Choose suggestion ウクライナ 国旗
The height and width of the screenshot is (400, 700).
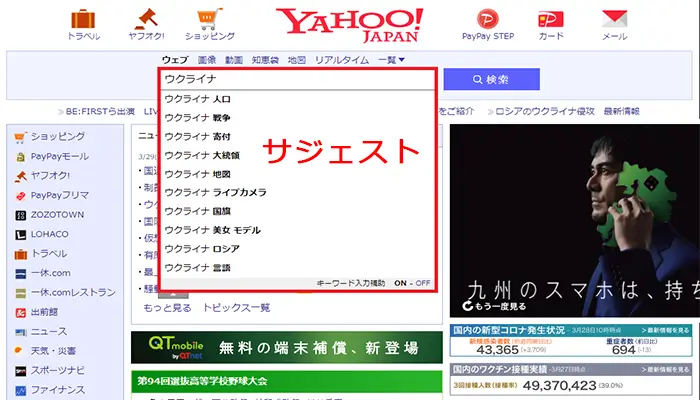297,211
